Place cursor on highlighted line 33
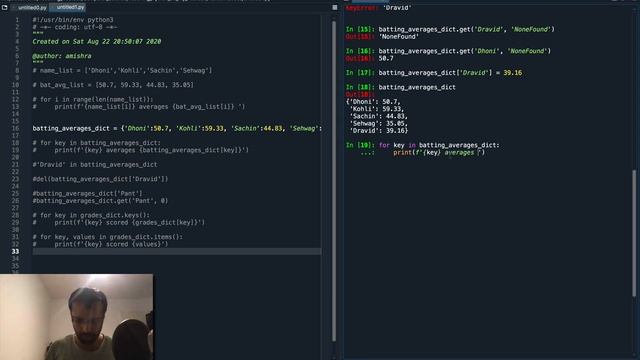640x360 pixels. coord(177,251)
